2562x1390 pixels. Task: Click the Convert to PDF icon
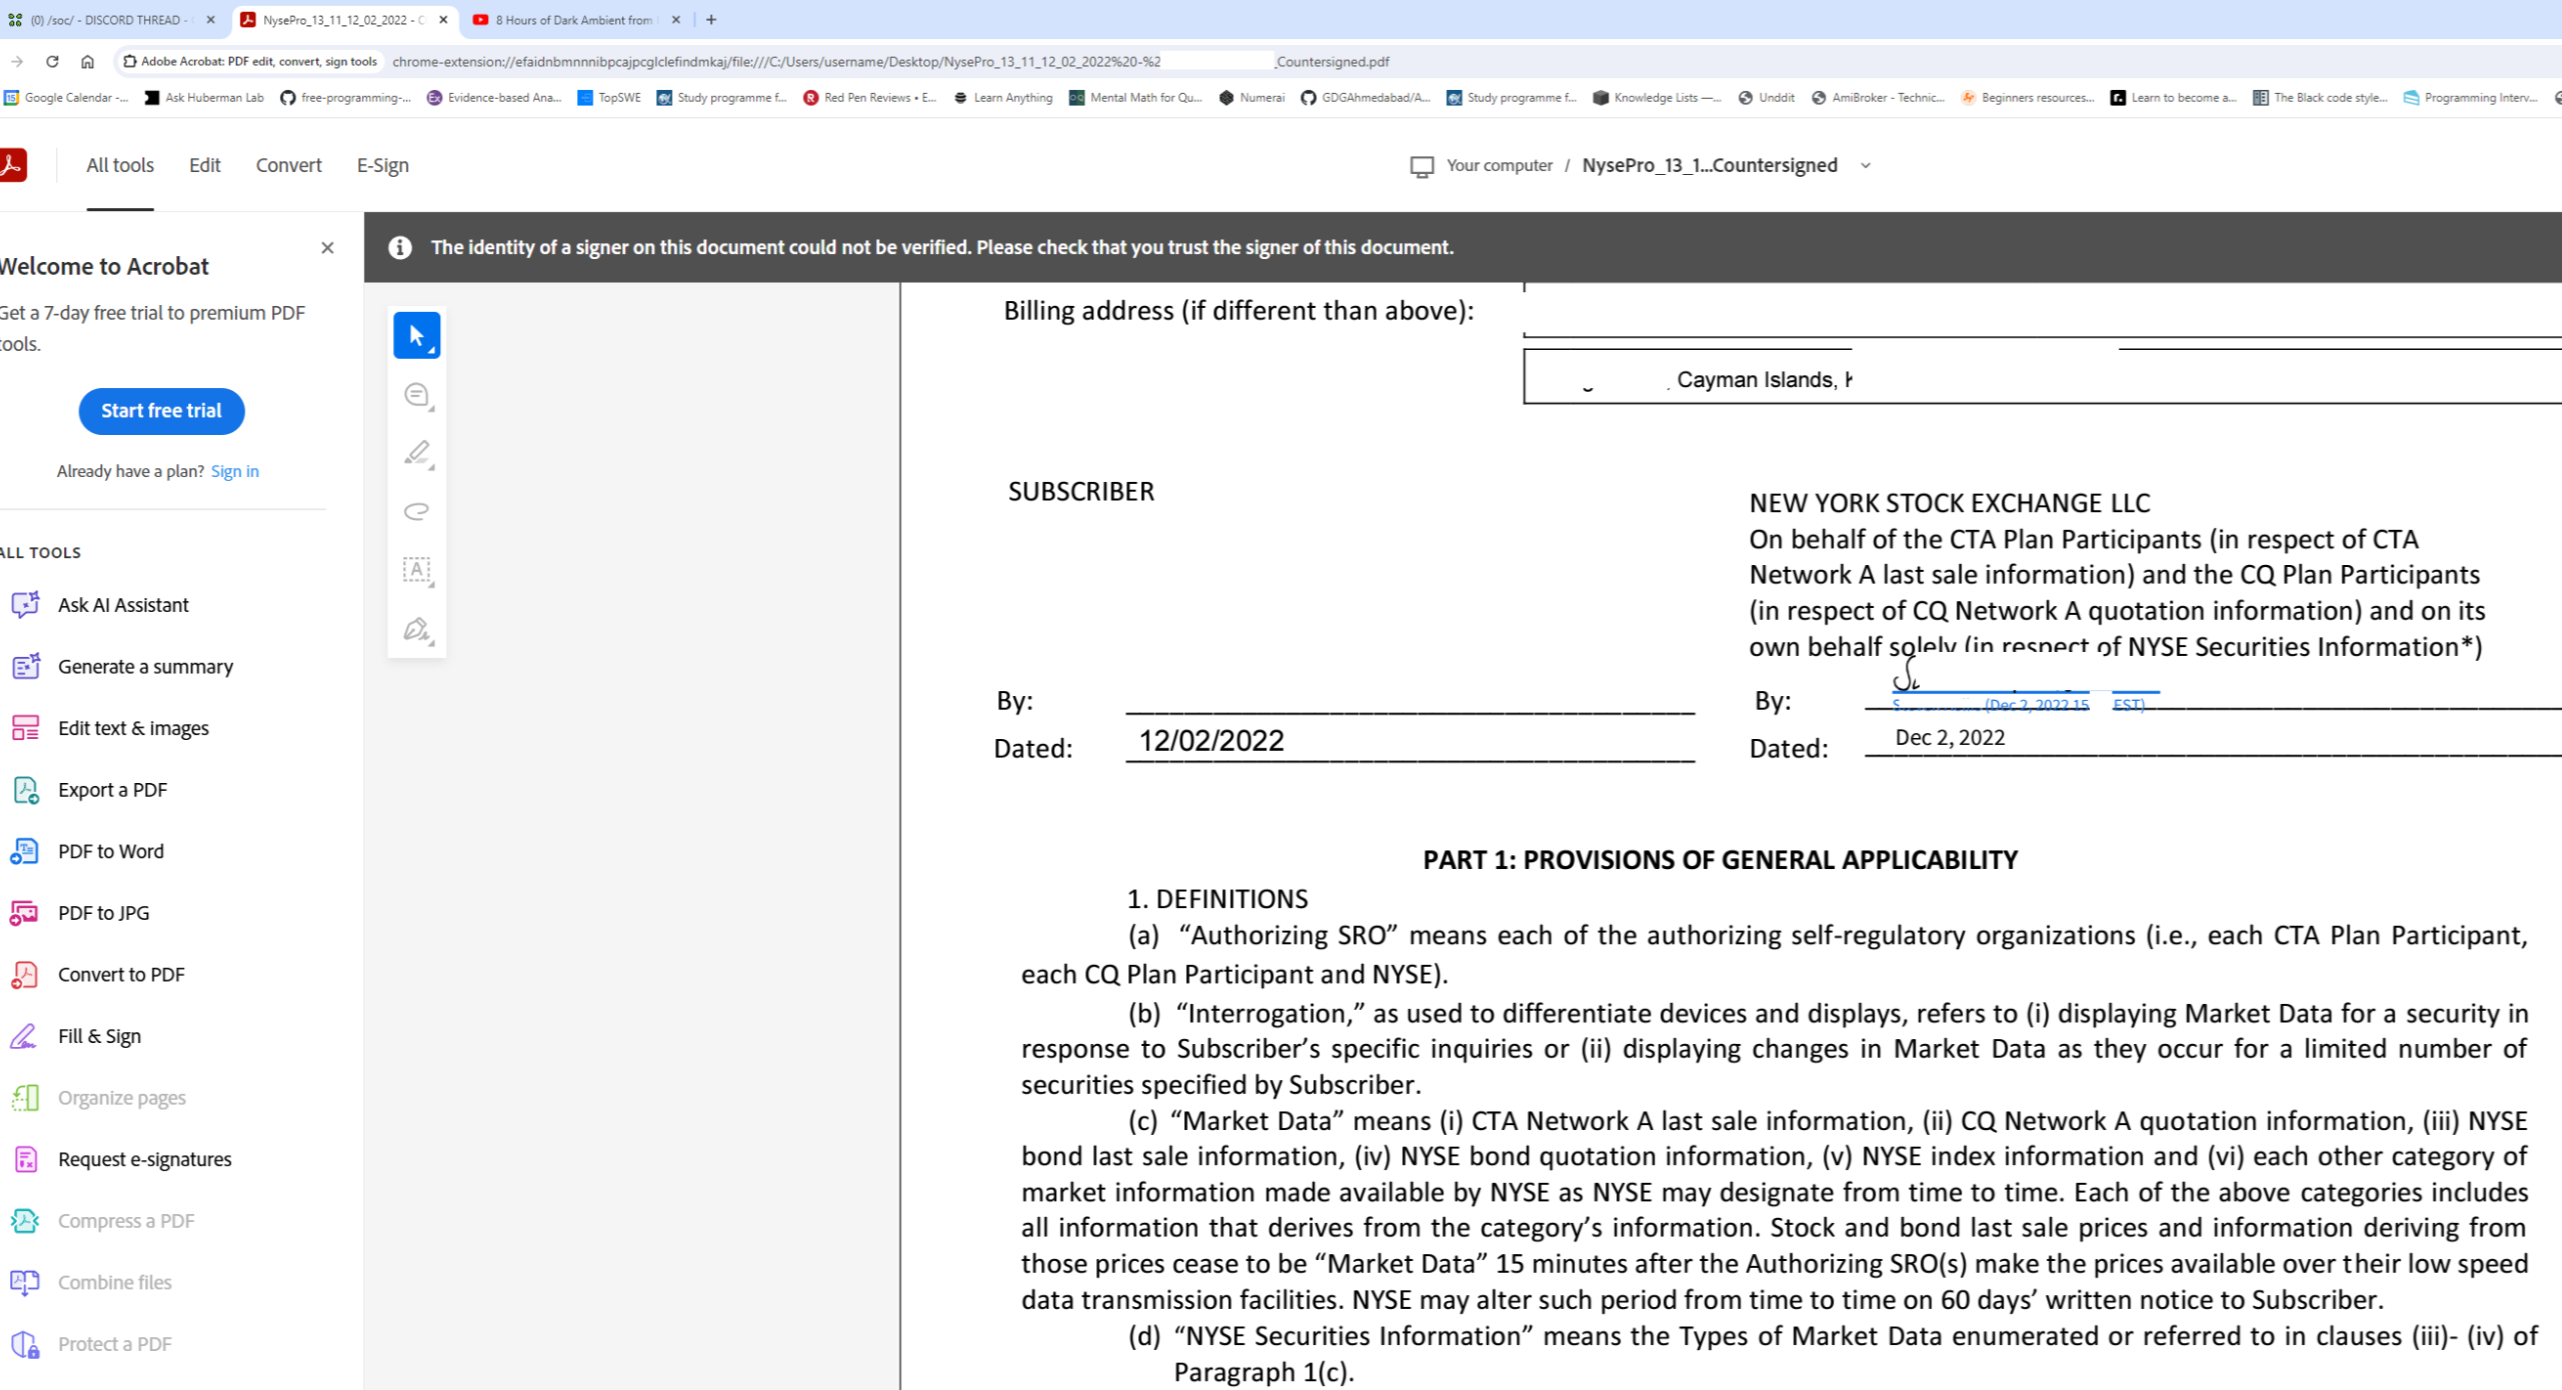click(25, 974)
